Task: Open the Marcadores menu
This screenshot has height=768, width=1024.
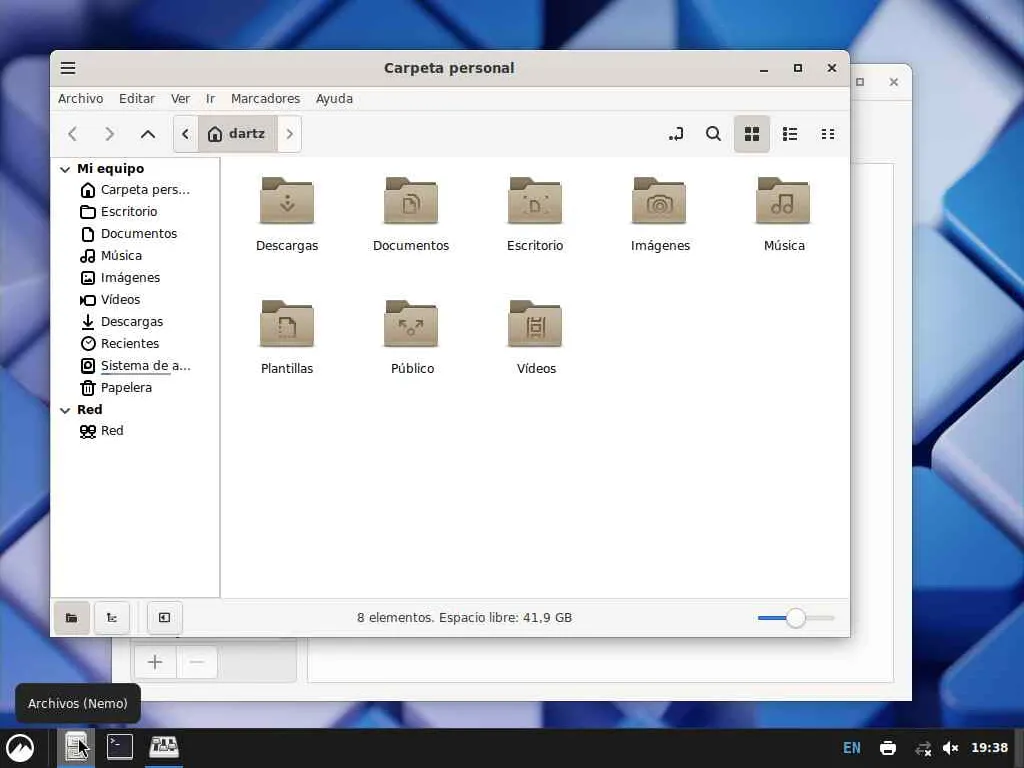Action: [x=265, y=99]
